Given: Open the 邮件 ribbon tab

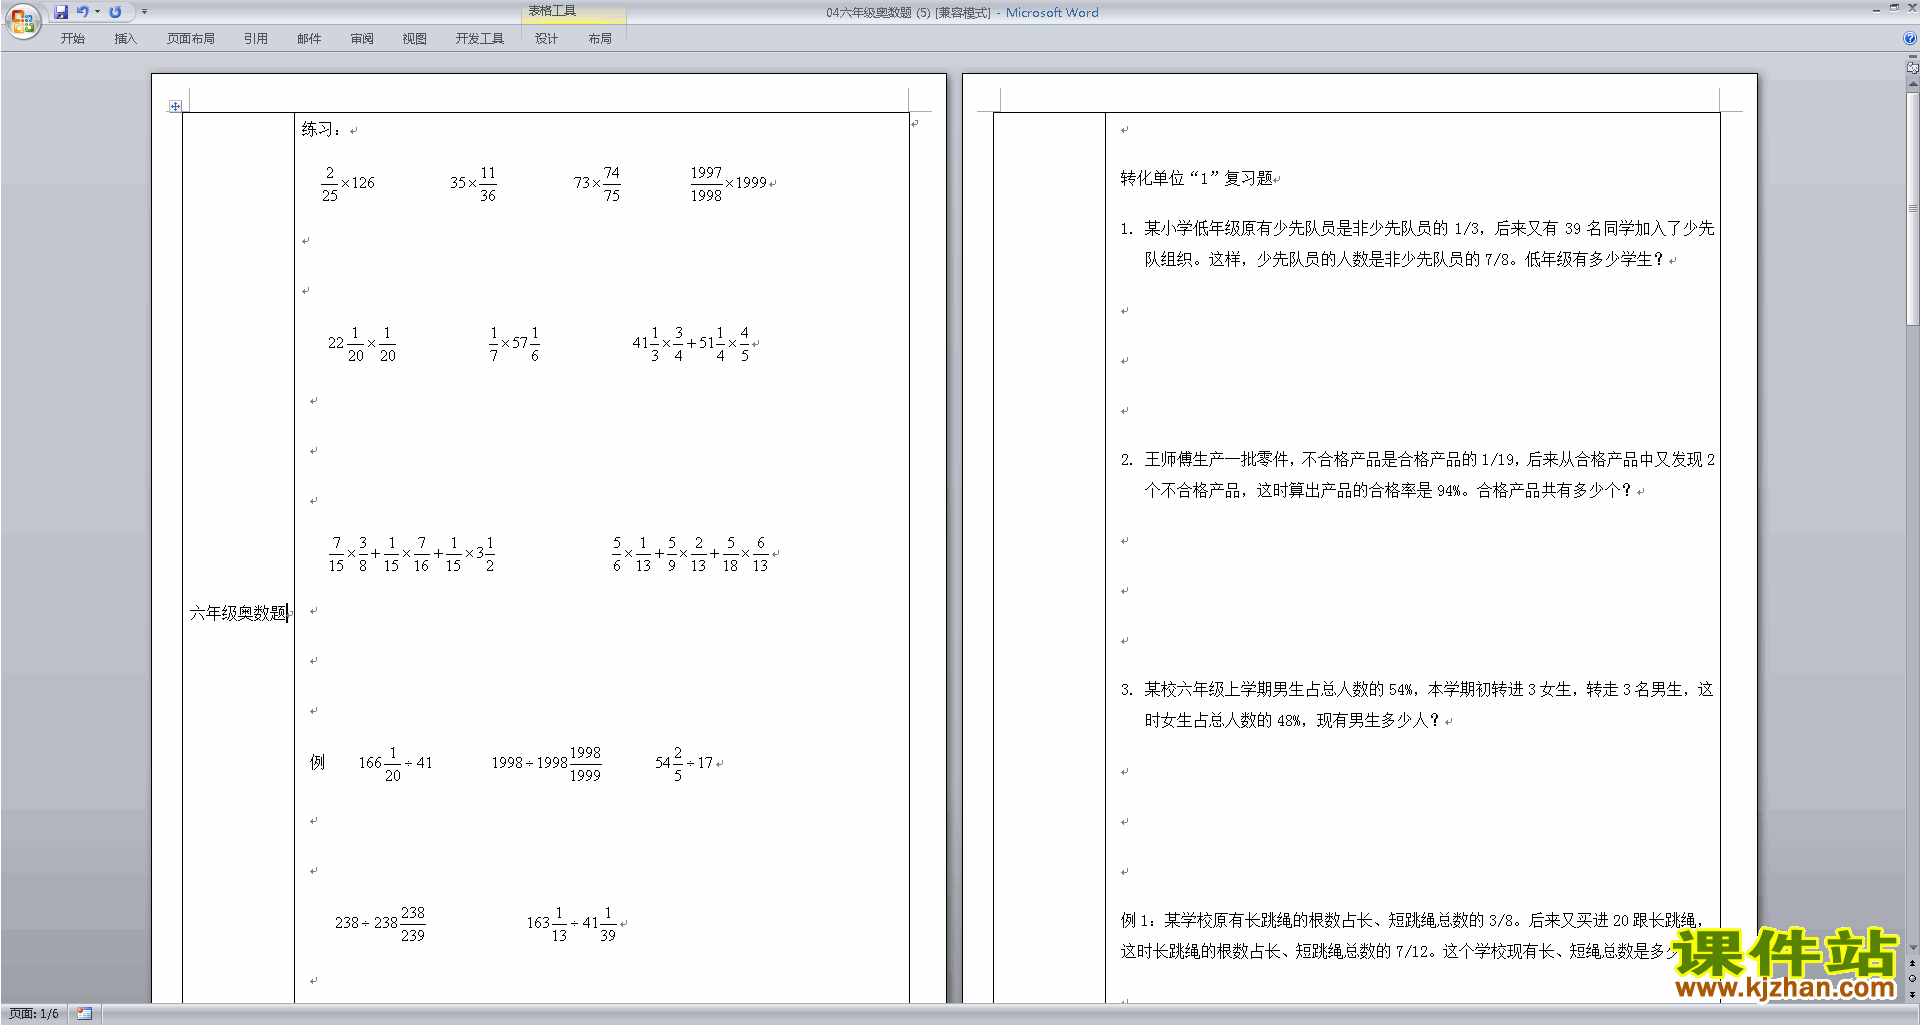Looking at the screenshot, I should coord(309,39).
